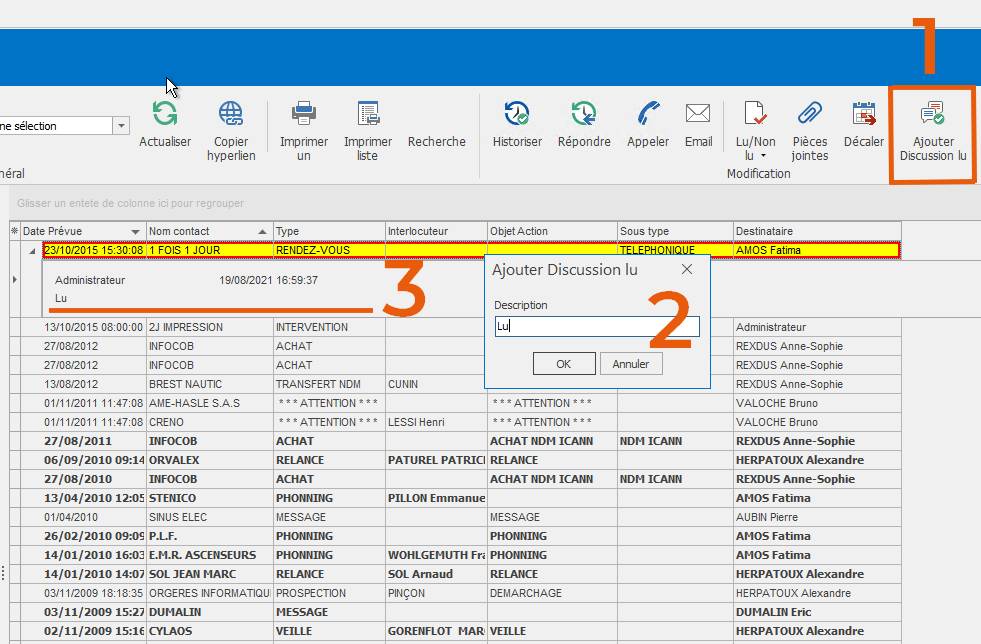Click the Répondre icon

(x=584, y=113)
